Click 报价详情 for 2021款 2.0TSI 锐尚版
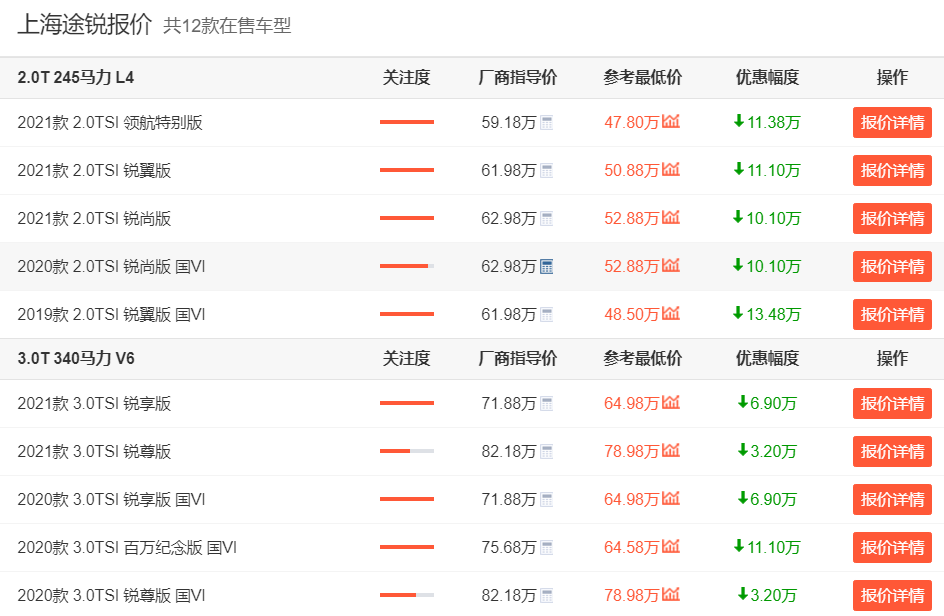The image size is (944, 616). [x=892, y=218]
